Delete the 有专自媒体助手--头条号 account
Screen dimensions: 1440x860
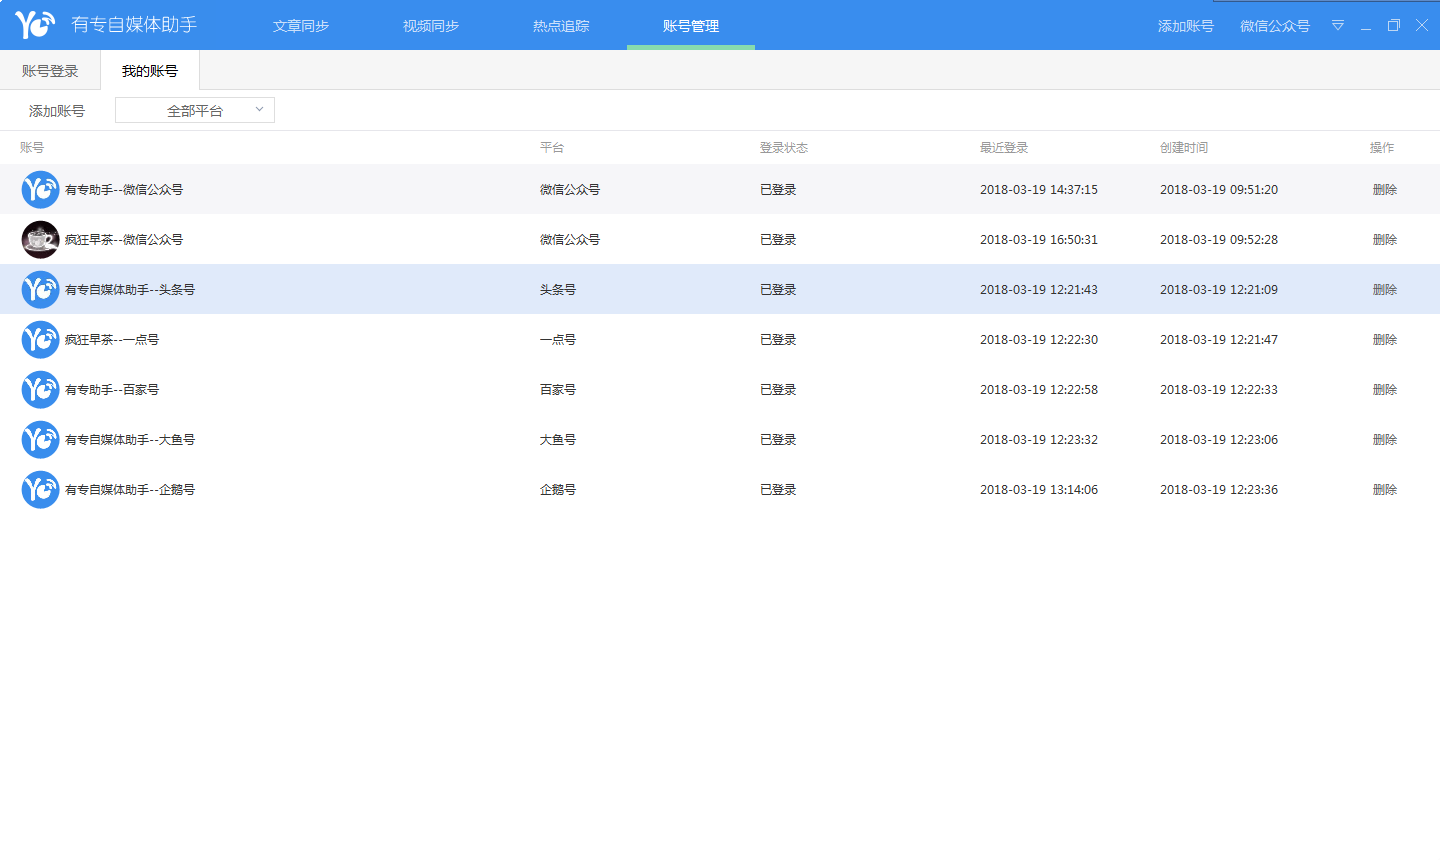(1384, 290)
